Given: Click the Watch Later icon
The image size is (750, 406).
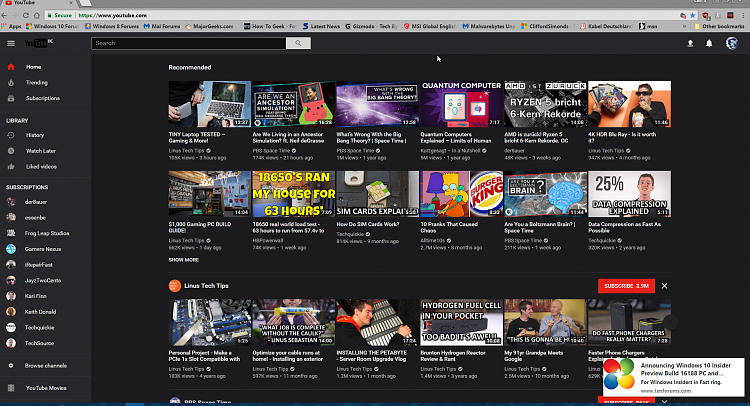Looking at the screenshot, I should pyautogui.click(x=11, y=151).
